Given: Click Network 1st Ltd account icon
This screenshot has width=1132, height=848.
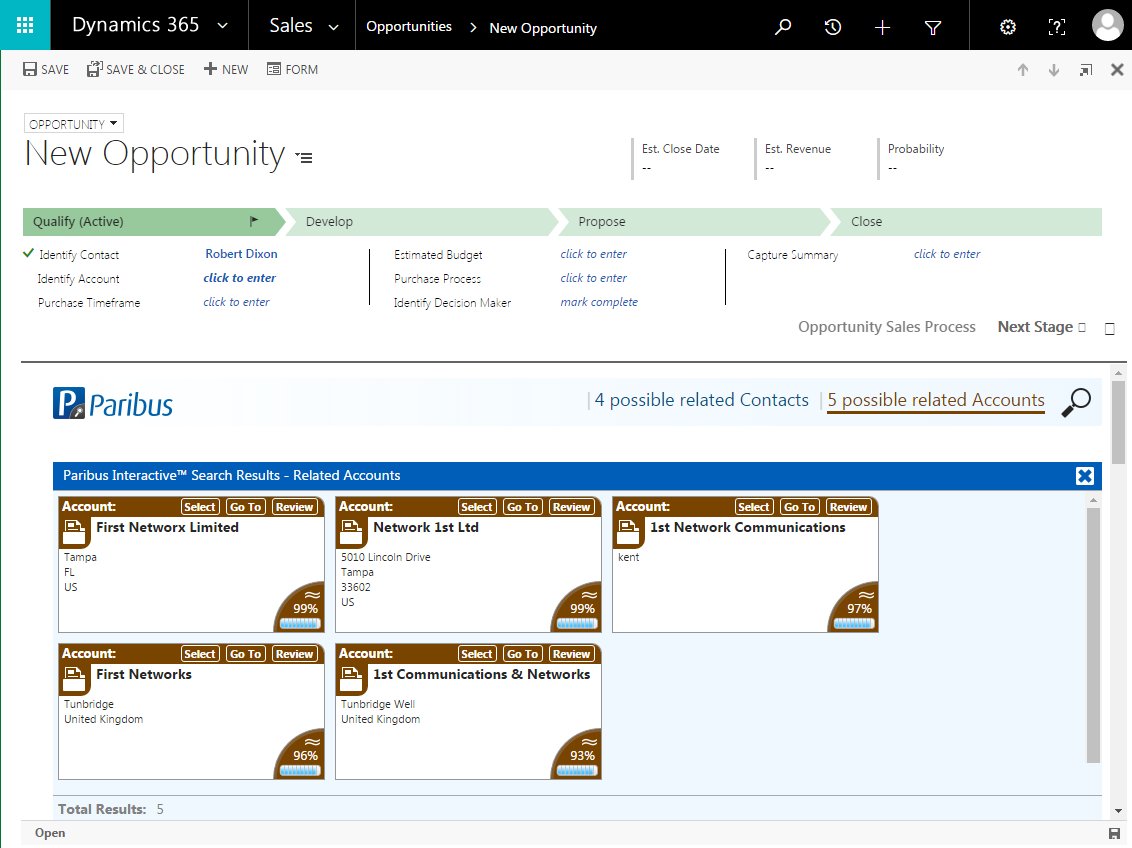Looking at the screenshot, I should coord(352,533).
